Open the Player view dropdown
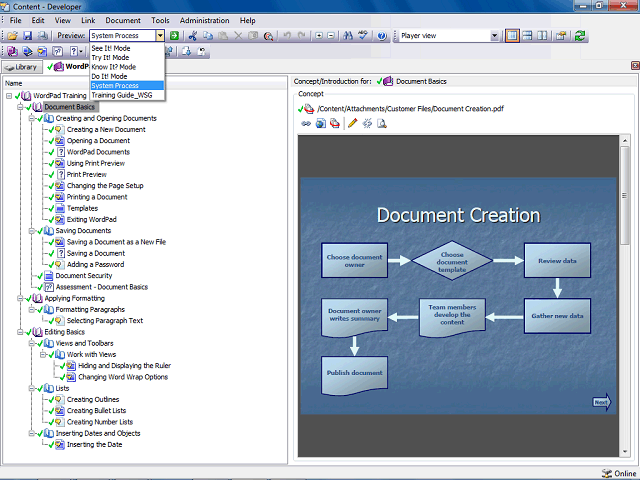This screenshot has height=480, width=640. 494,36
